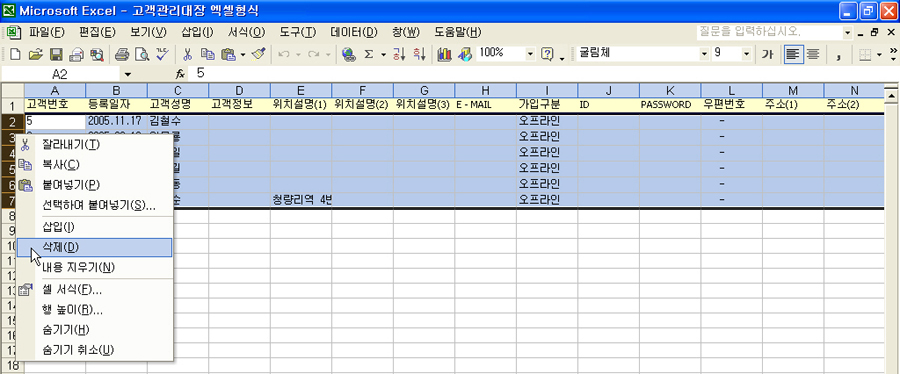This screenshot has width=900, height=374.
Task: Open the 데이터(D) menu
Action: pos(354,32)
